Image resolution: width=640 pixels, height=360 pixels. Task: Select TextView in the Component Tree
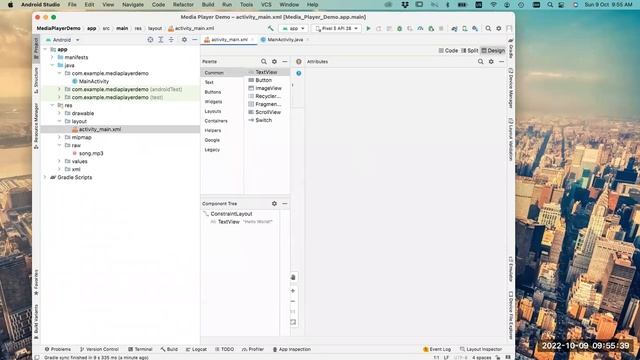click(x=229, y=222)
